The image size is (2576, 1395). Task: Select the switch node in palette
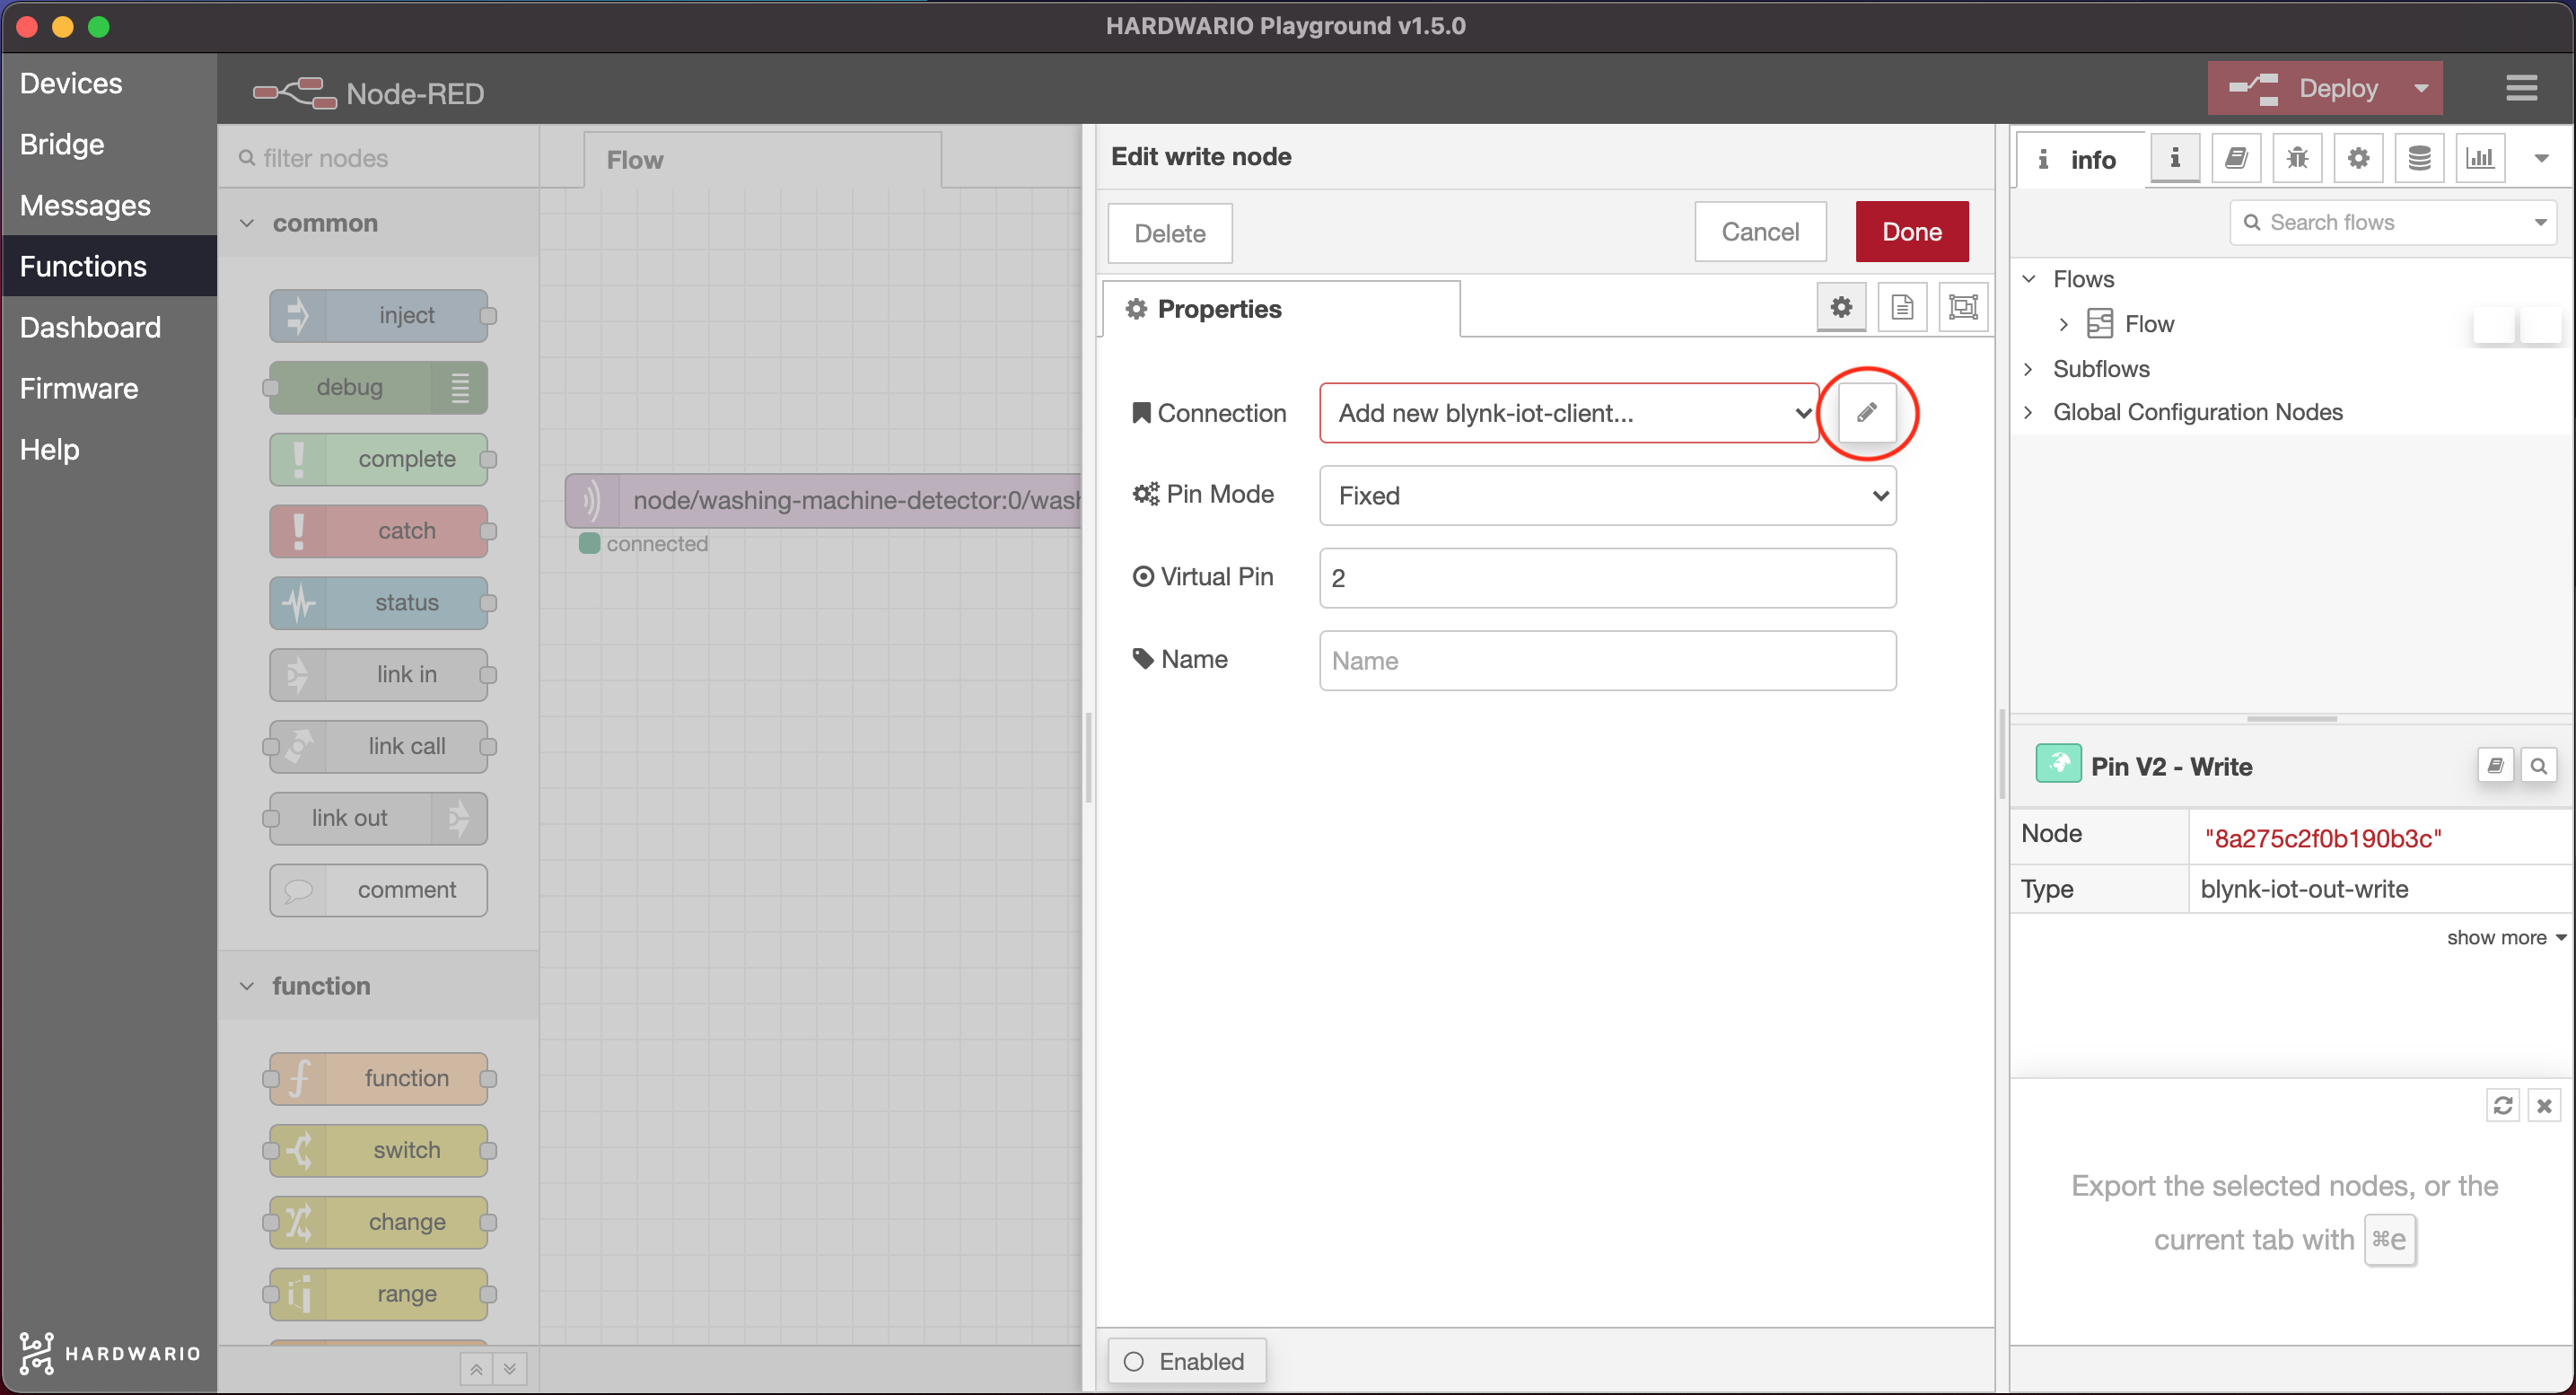coord(379,1150)
